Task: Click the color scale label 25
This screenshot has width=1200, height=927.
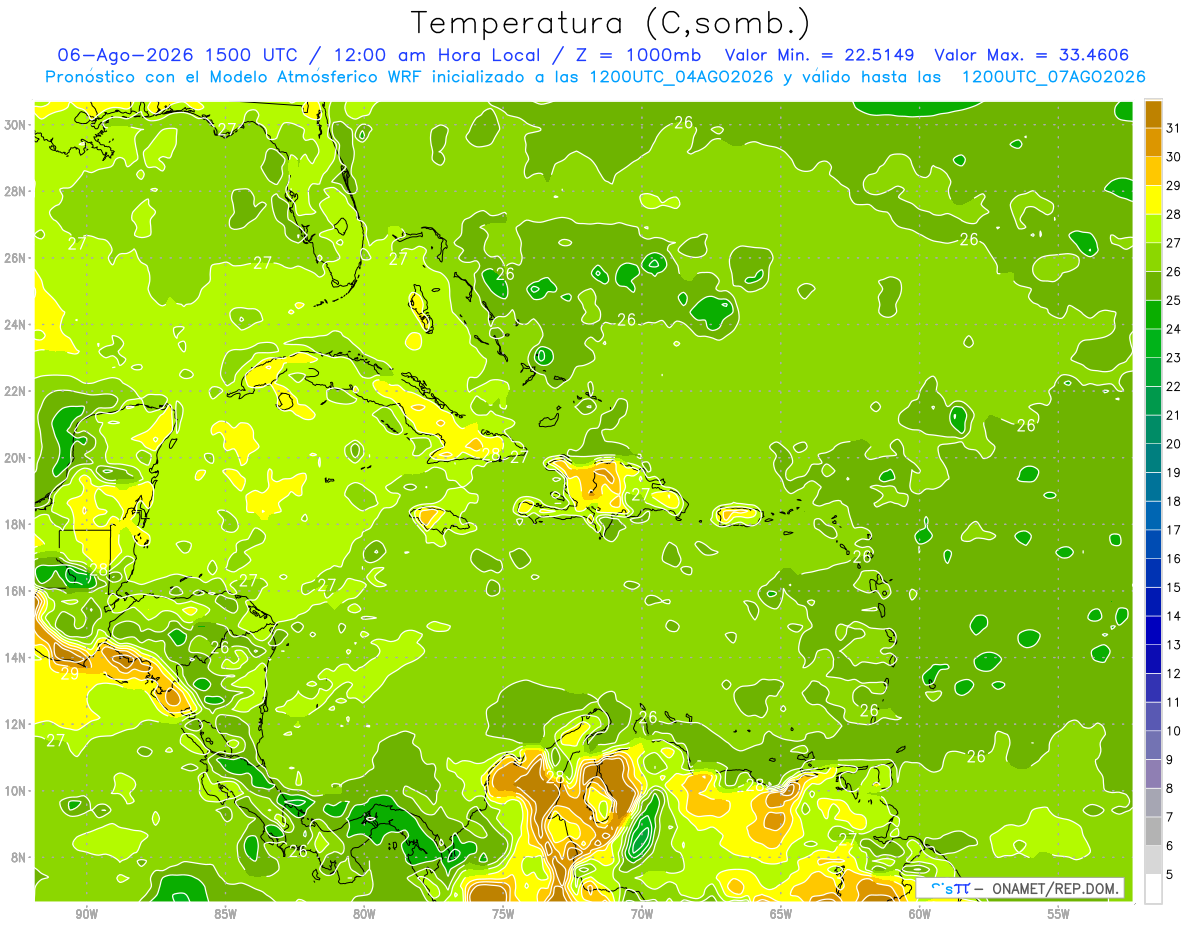Action: coord(1174,299)
